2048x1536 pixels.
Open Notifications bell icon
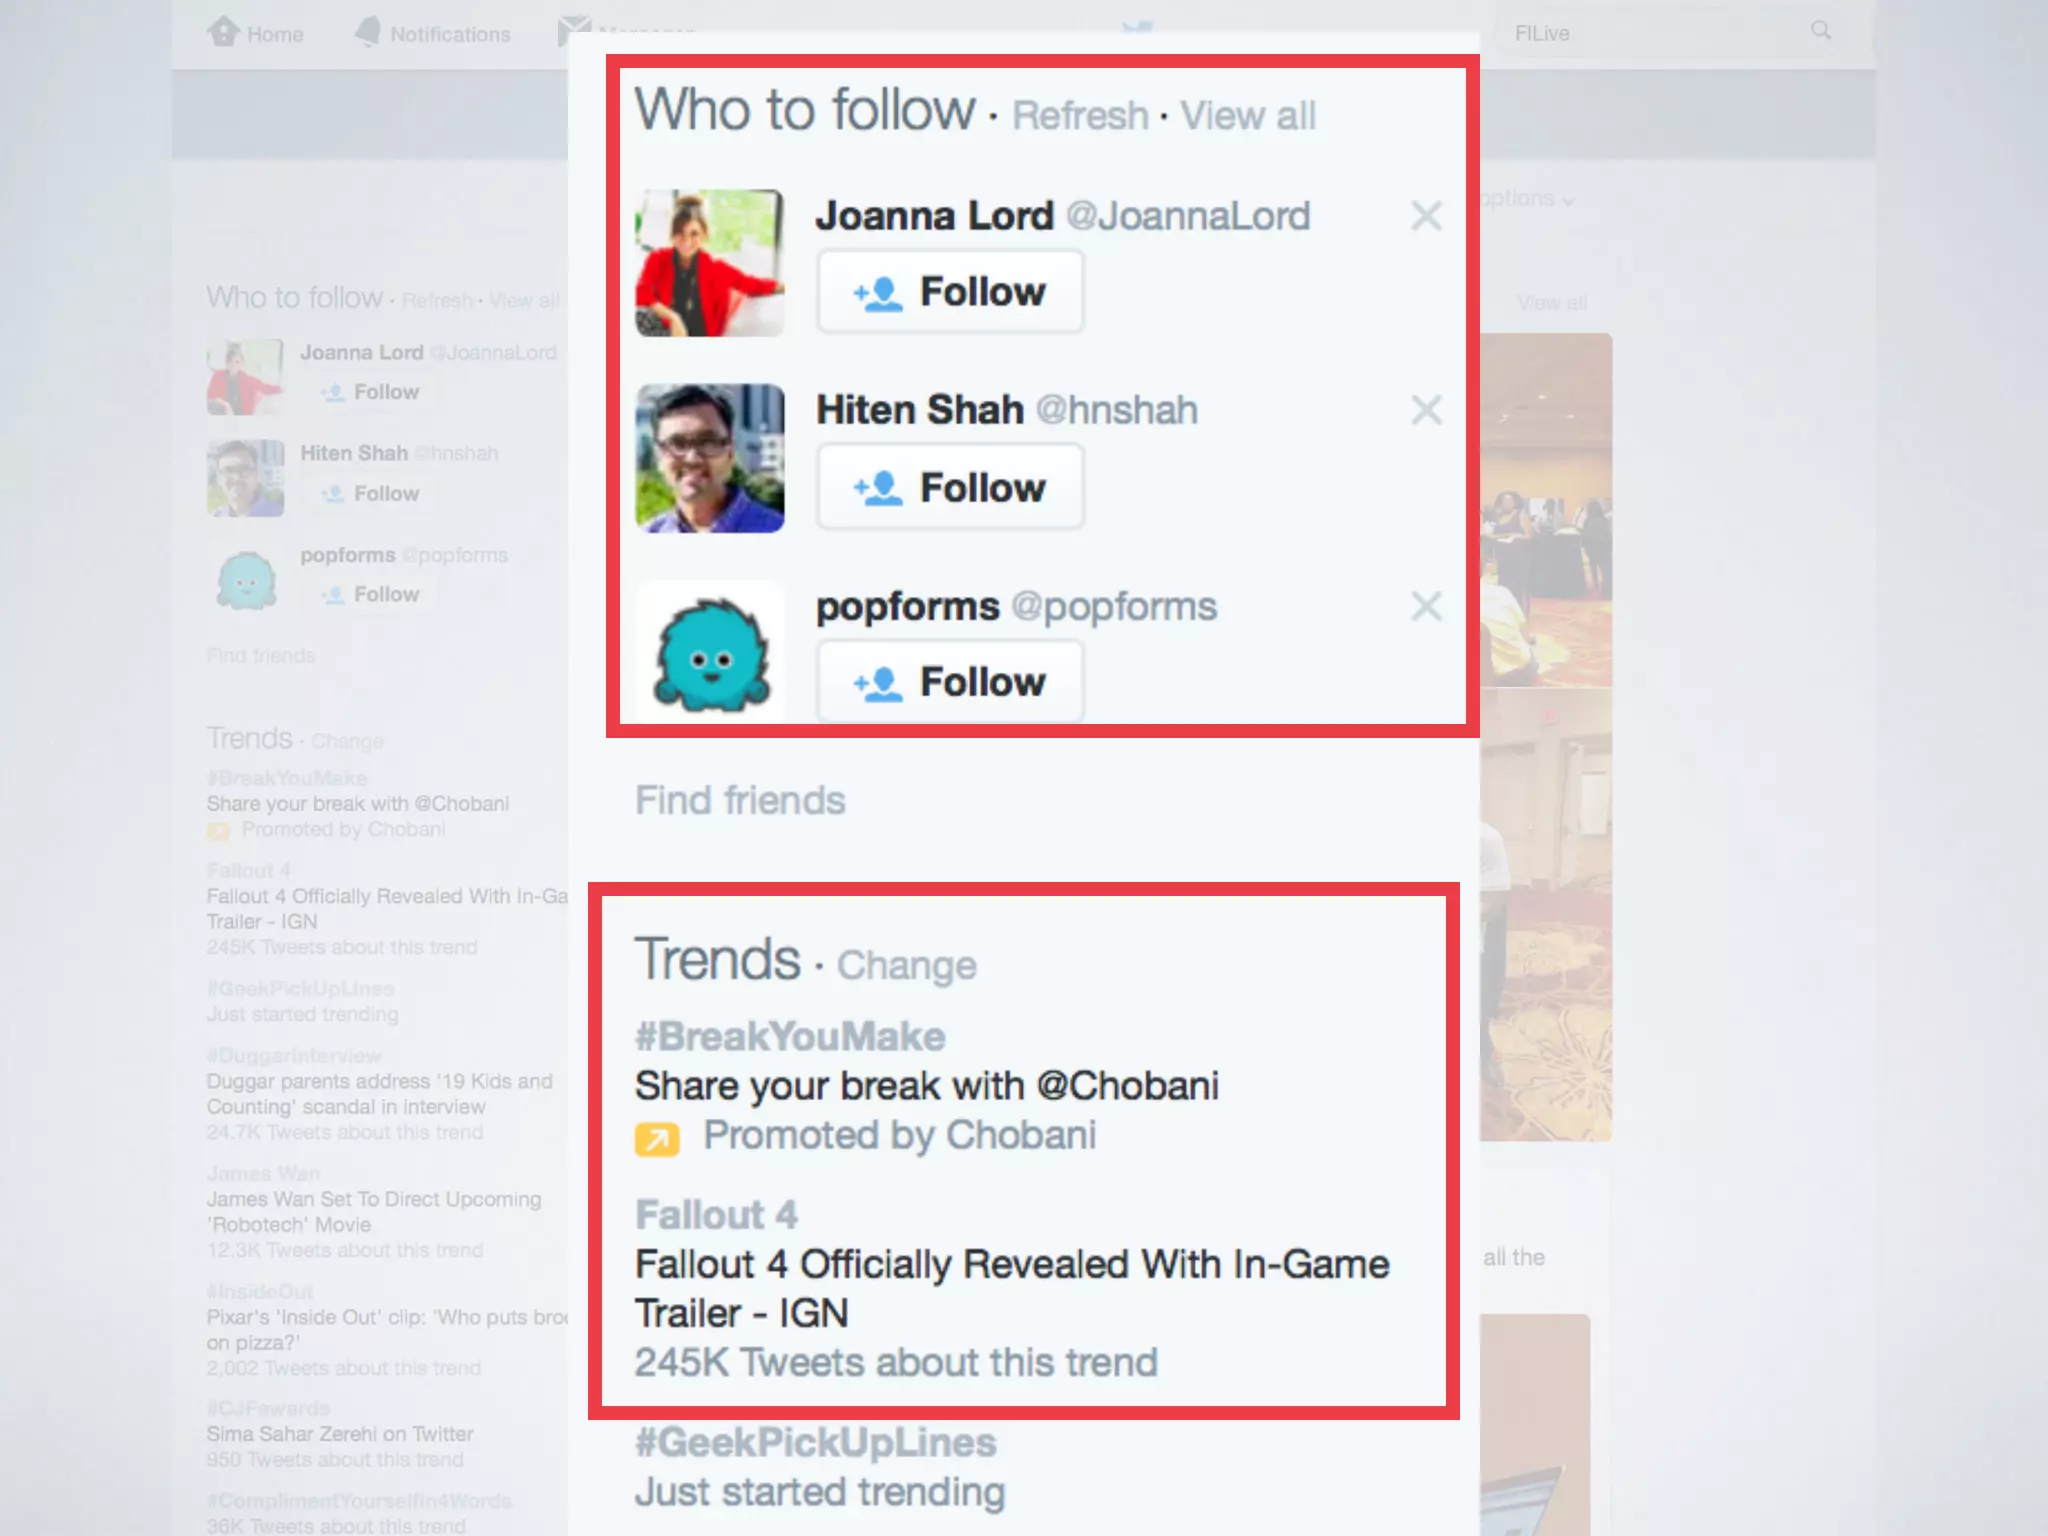[368, 32]
